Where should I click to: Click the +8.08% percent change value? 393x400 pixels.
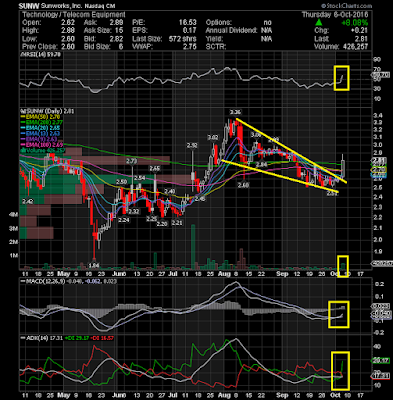(354, 23)
